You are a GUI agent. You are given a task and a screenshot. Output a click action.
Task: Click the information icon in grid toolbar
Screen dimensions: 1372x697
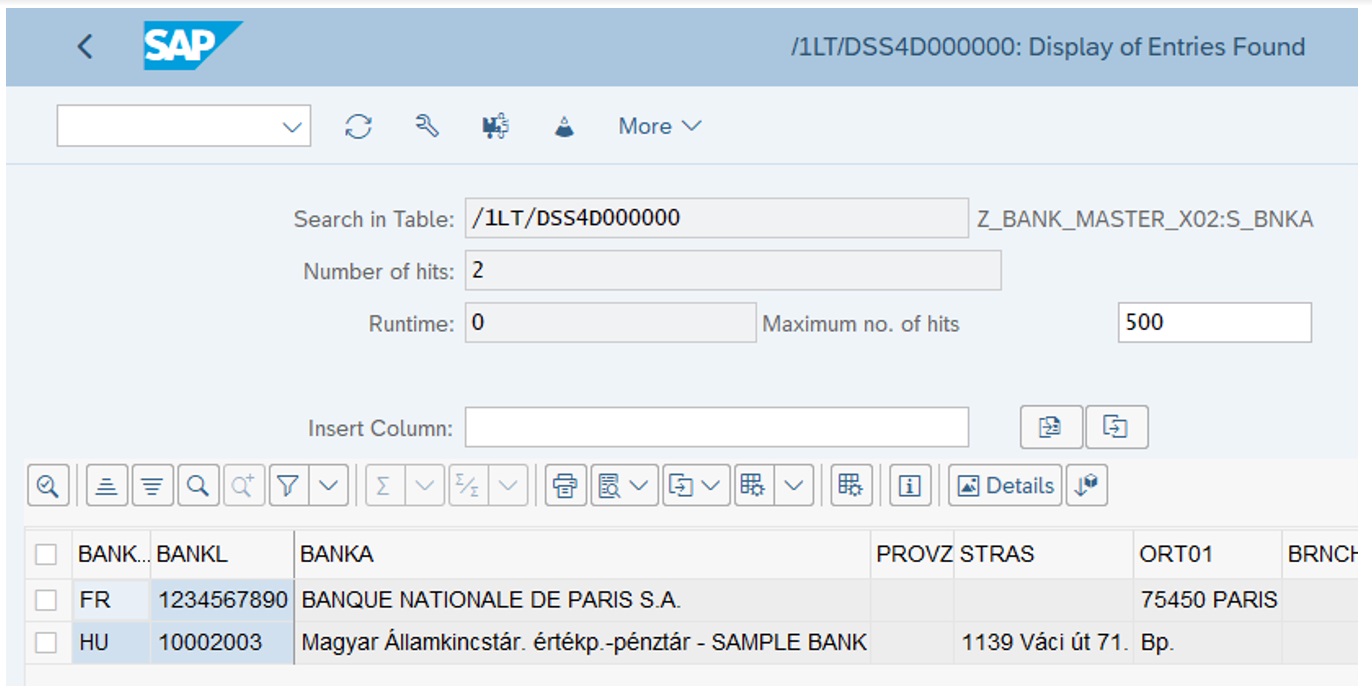tap(909, 486)
